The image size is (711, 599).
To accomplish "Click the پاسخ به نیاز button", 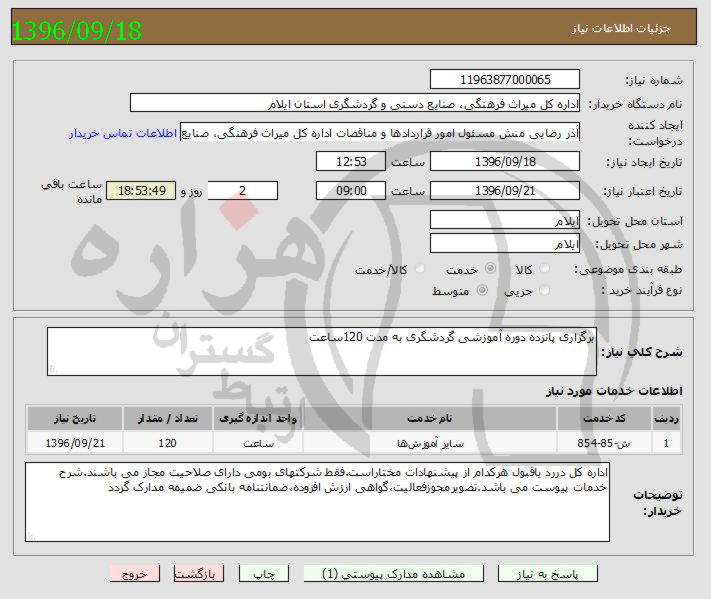I will [547, 574].
